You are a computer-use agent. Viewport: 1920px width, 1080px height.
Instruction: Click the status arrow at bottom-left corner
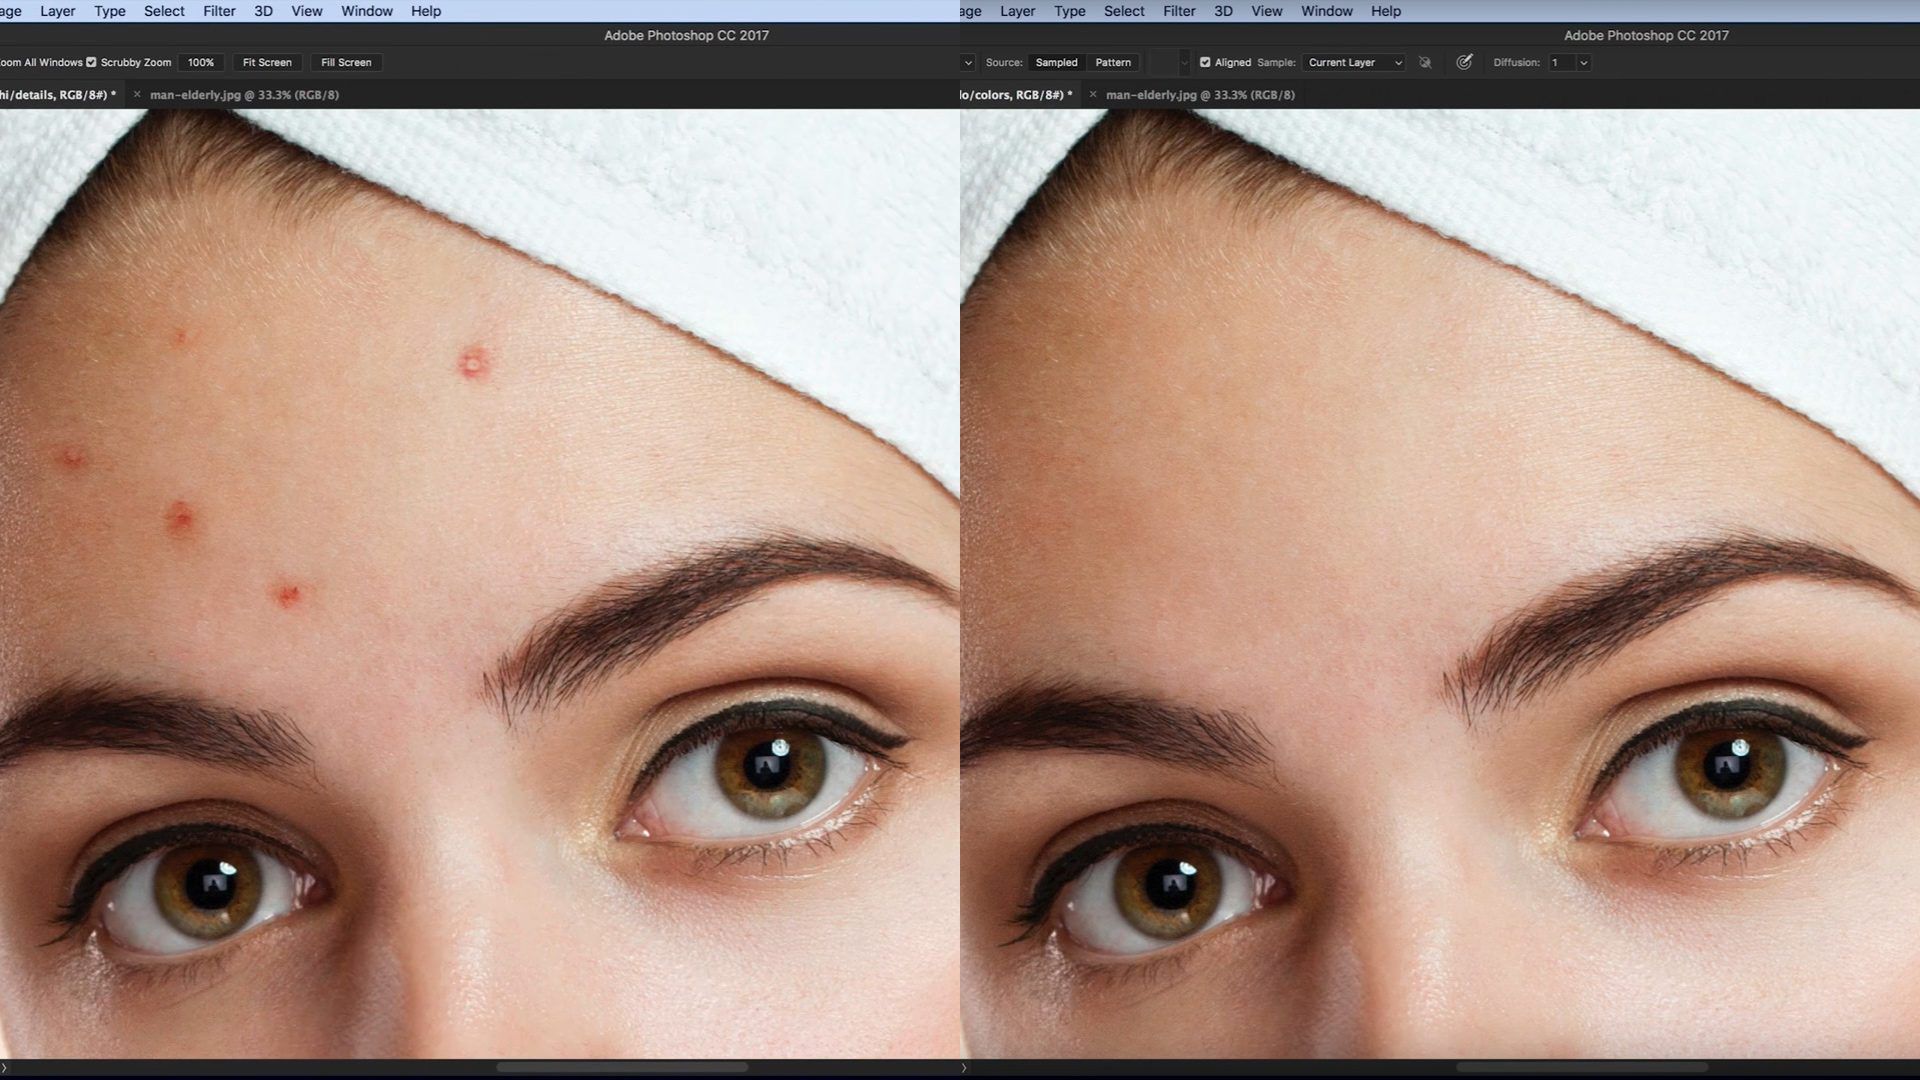(x=5, y=1068)
